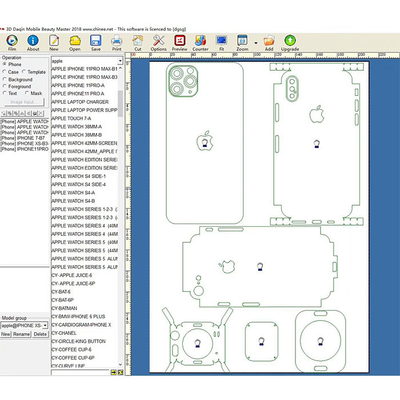Viewport: 400px width, 400px height.
Task: Click the Delete button under Model group
Action: [x=40, y=334]
